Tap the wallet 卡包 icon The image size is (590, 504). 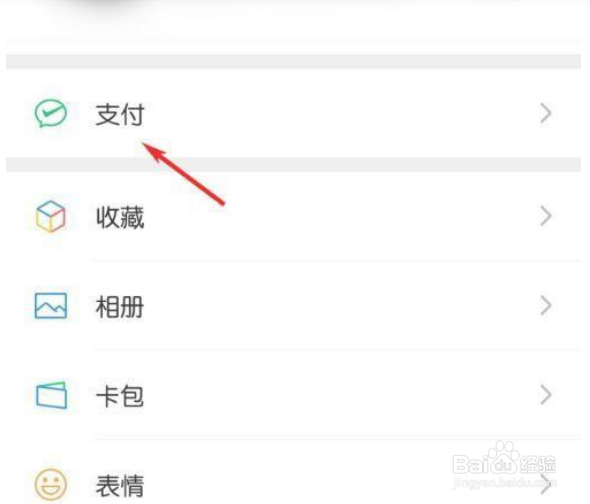pos(51,395)
